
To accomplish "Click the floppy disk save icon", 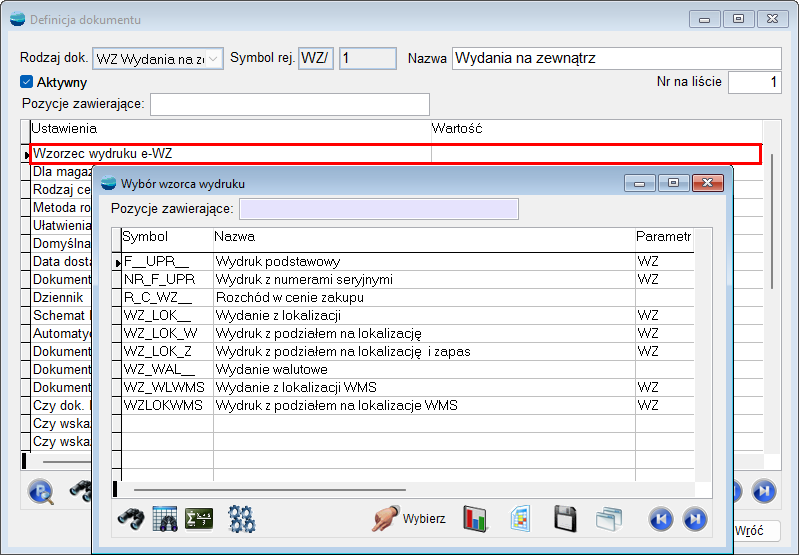I will 565,518.
